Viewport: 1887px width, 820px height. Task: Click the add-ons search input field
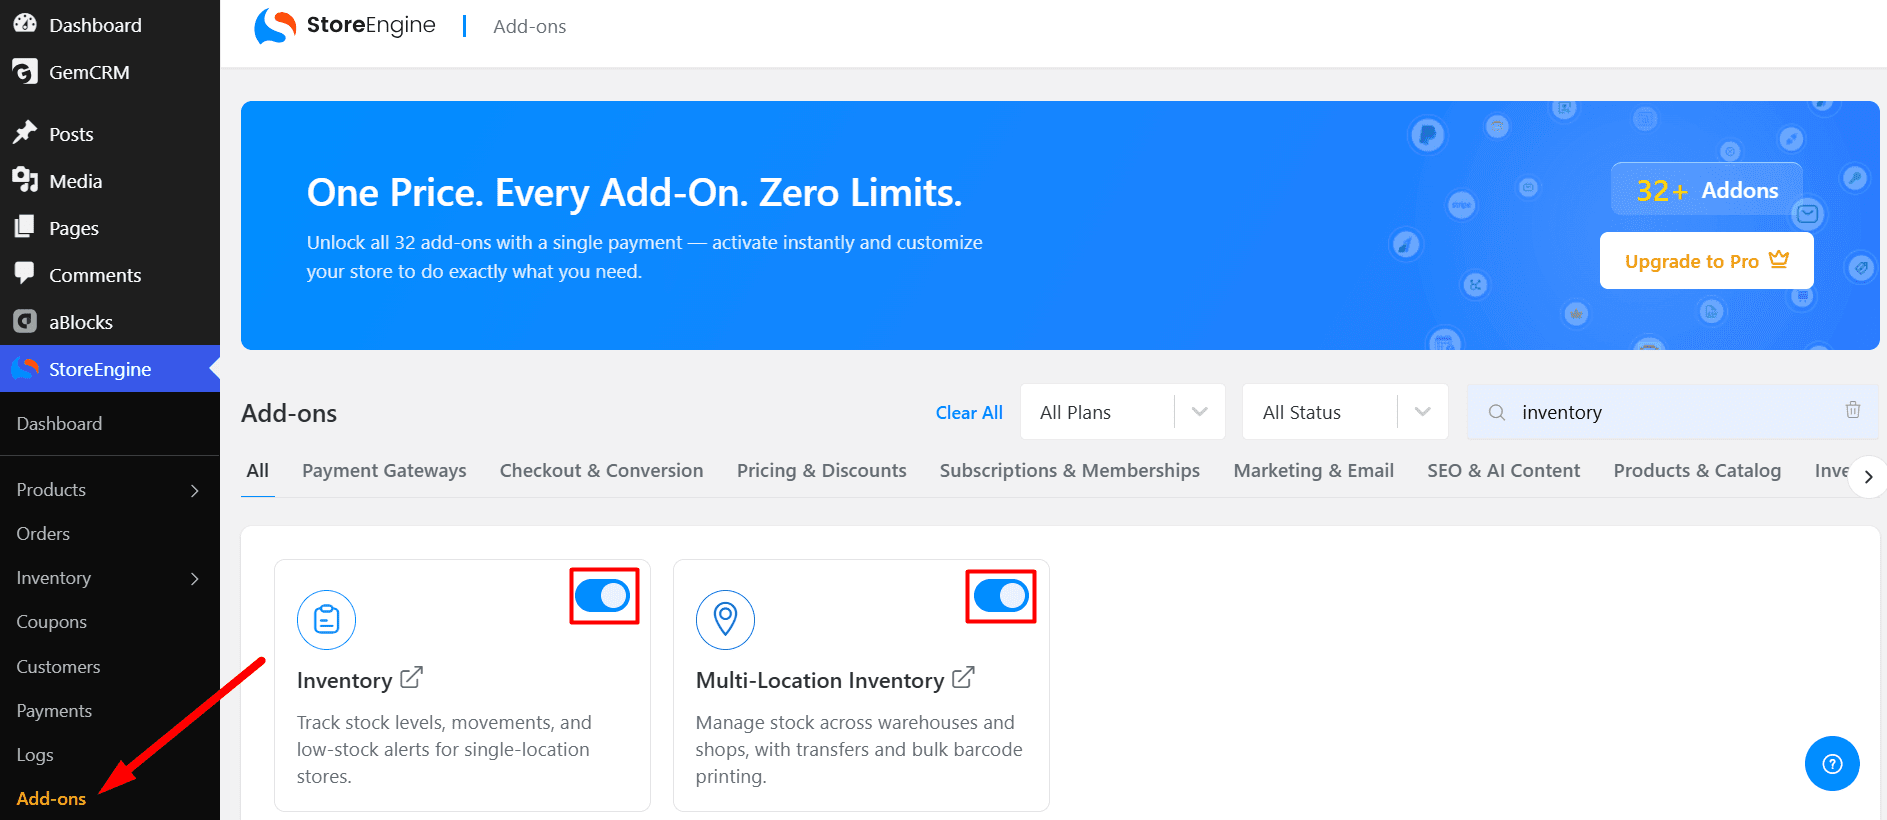point(1672,412)
